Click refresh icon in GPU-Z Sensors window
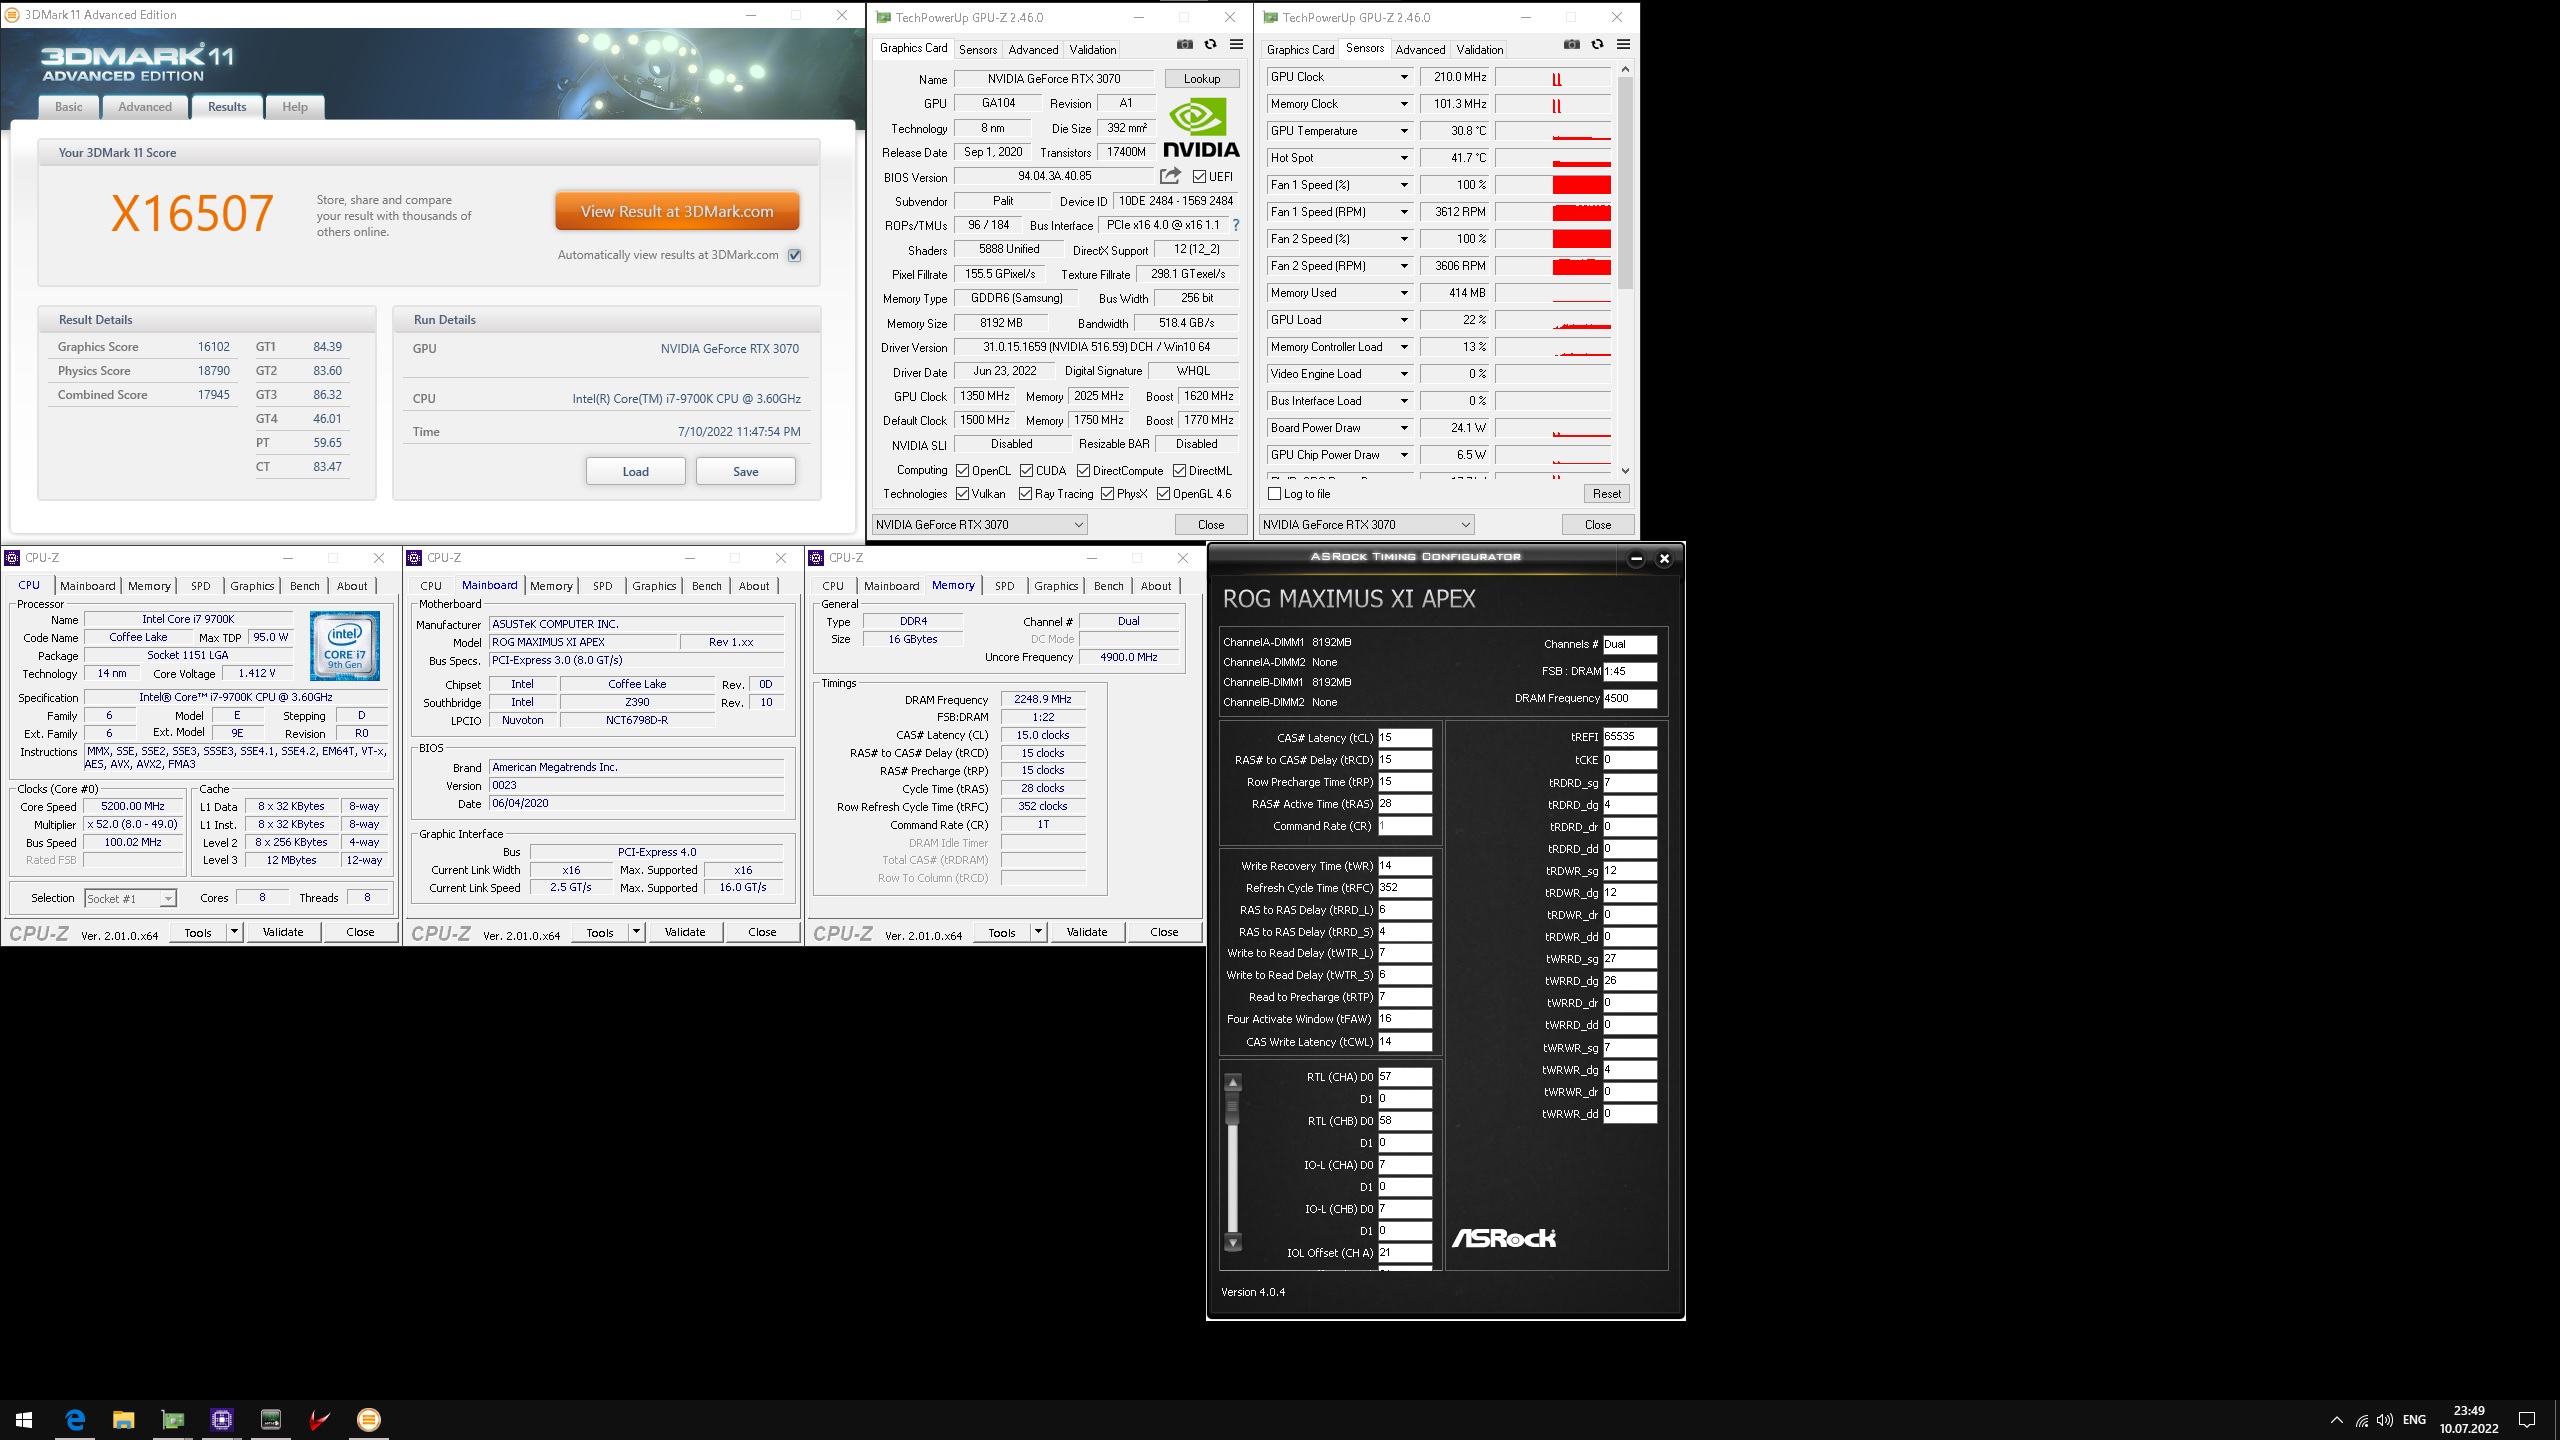Viewport: 2560px width, 1440px height. [x=1597, y=45]
